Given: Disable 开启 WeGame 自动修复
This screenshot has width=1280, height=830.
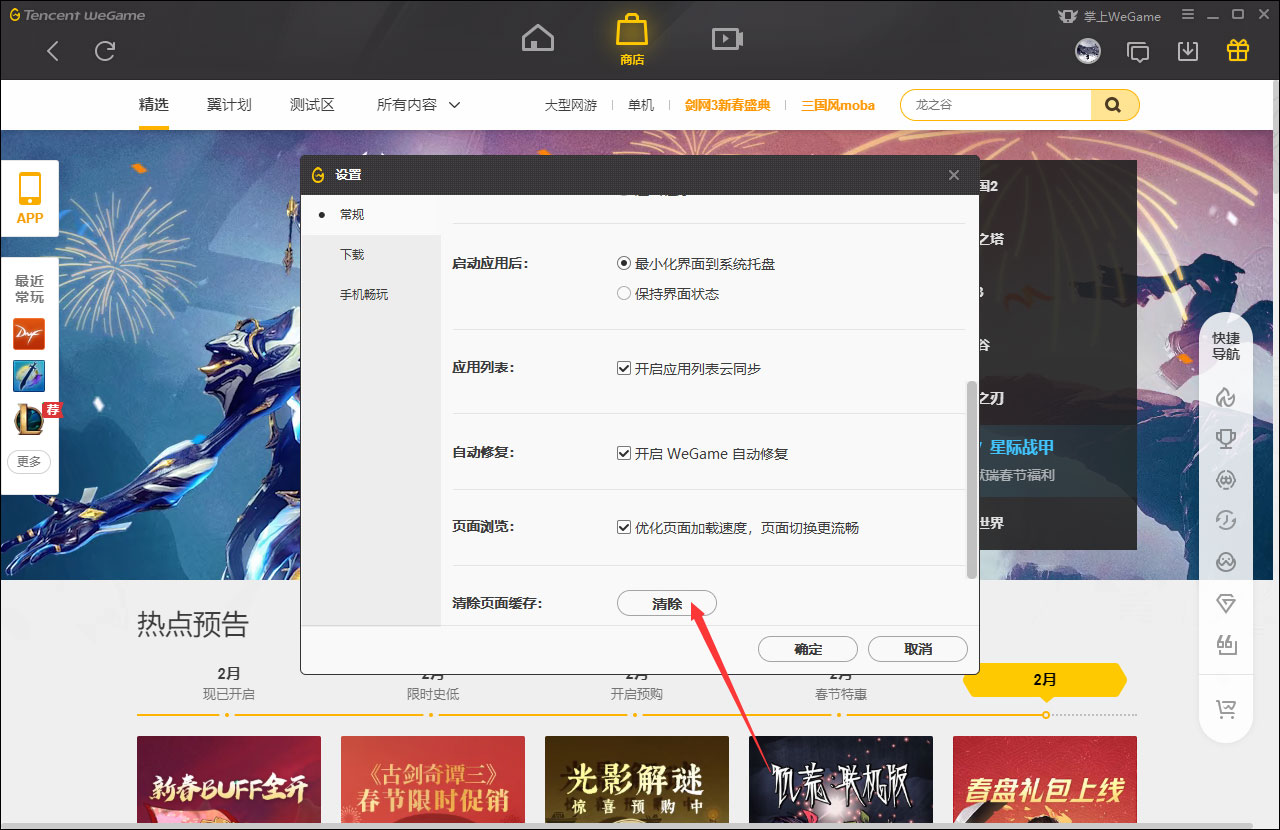Looking at the screenshot, I should pyautogui.click(x=623, y=453).
